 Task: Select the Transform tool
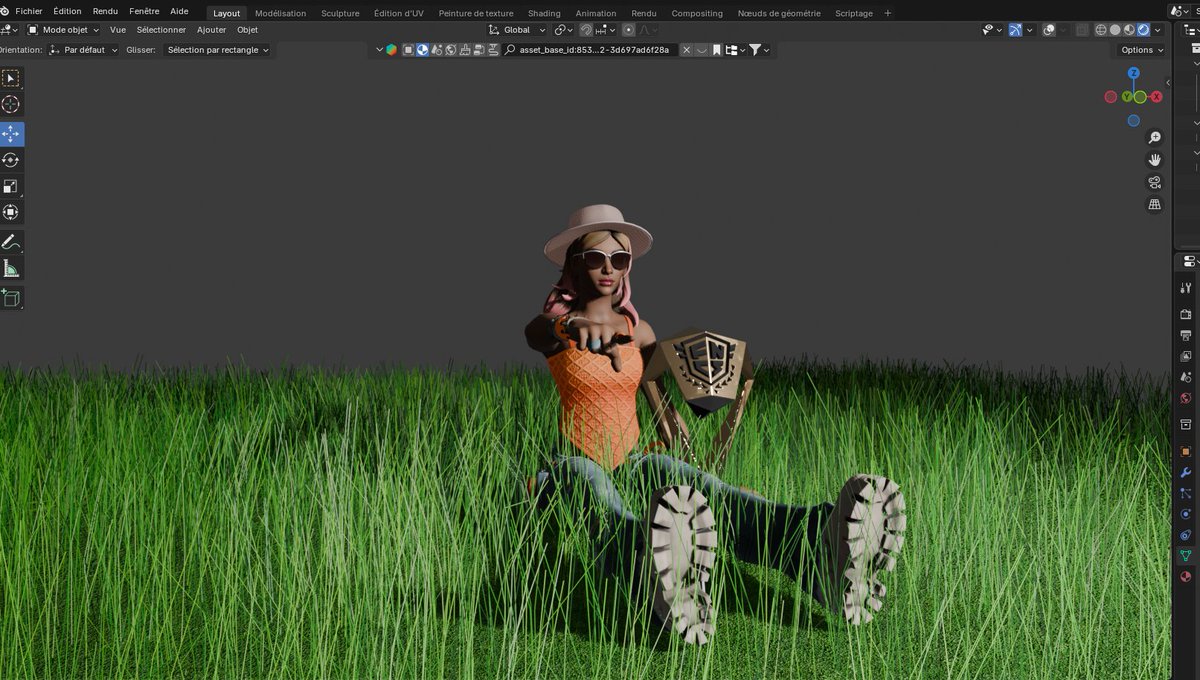point(11,212)
